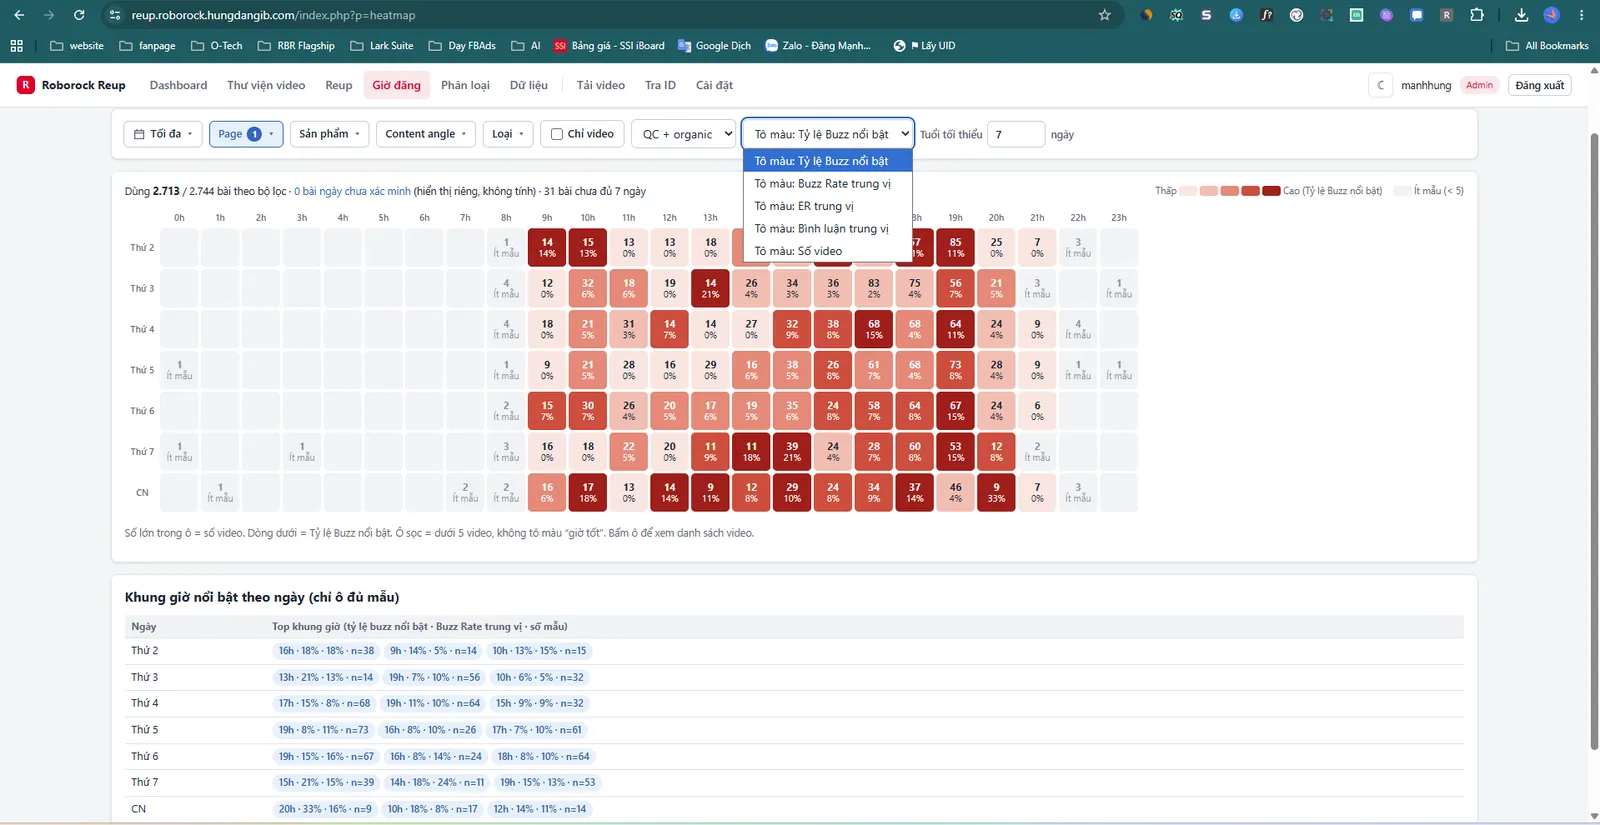
Task: Open the browser Downloads icon
Action: [x=1521, y=15]
